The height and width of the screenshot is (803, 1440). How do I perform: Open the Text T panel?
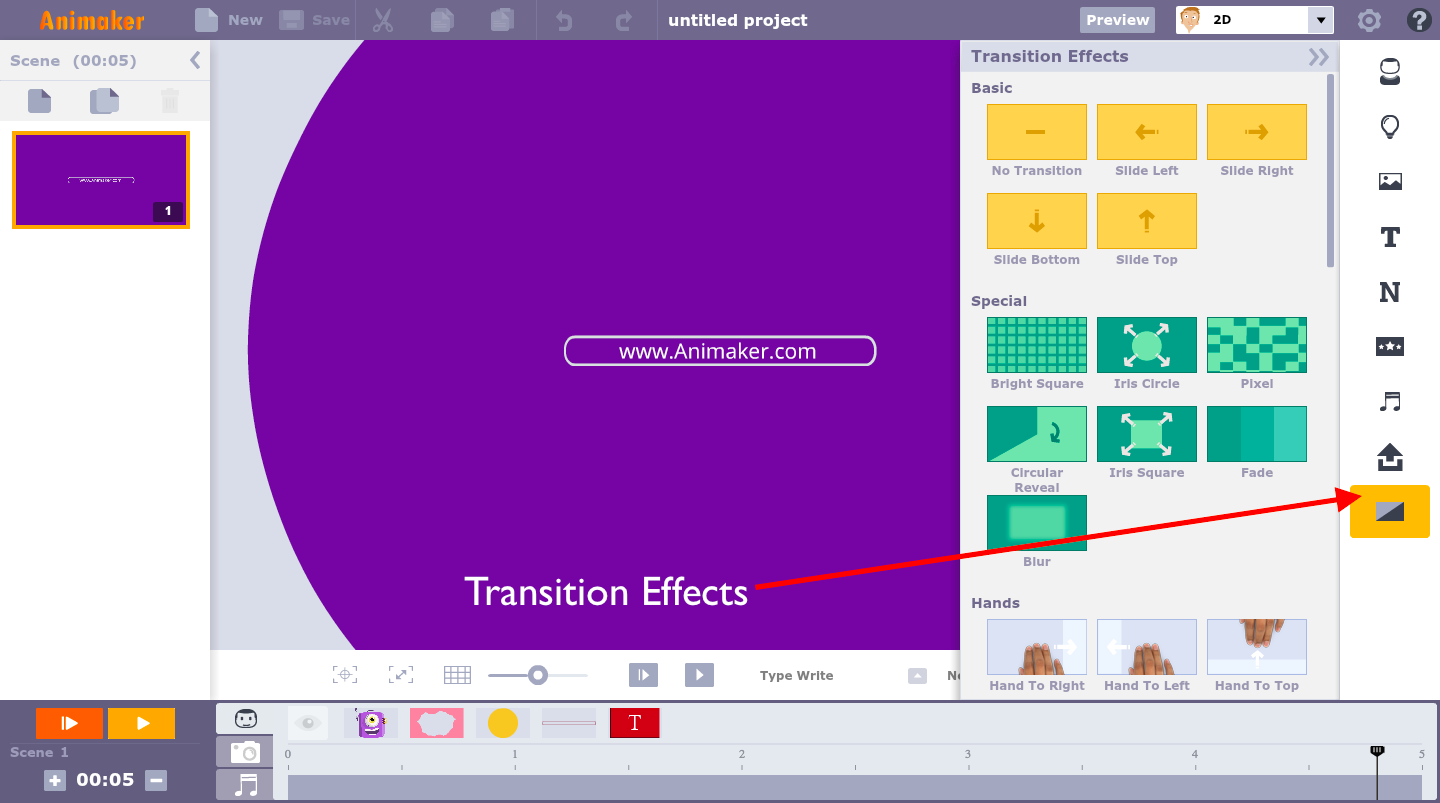(1389, 237)
